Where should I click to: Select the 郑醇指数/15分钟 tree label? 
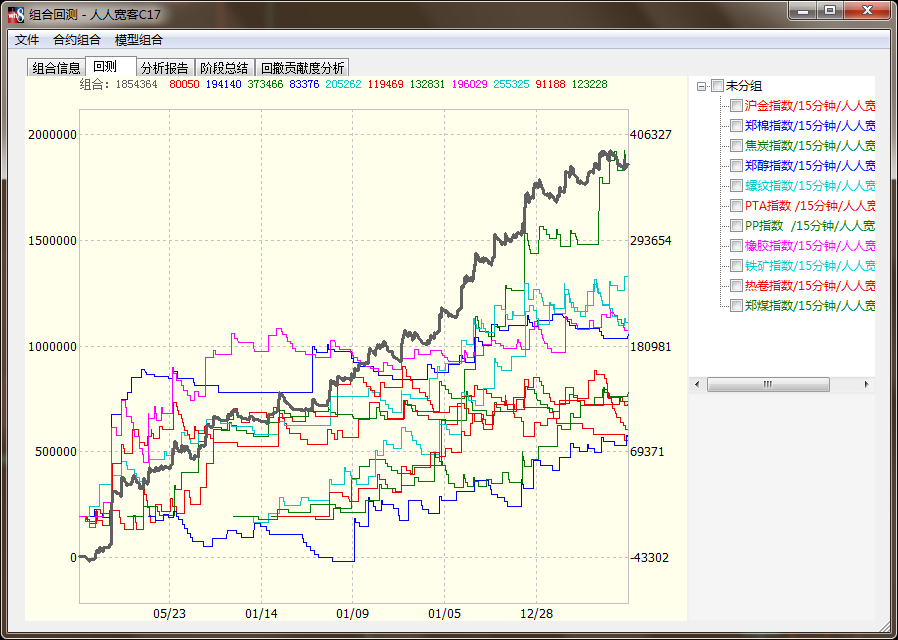coord(810,165)
